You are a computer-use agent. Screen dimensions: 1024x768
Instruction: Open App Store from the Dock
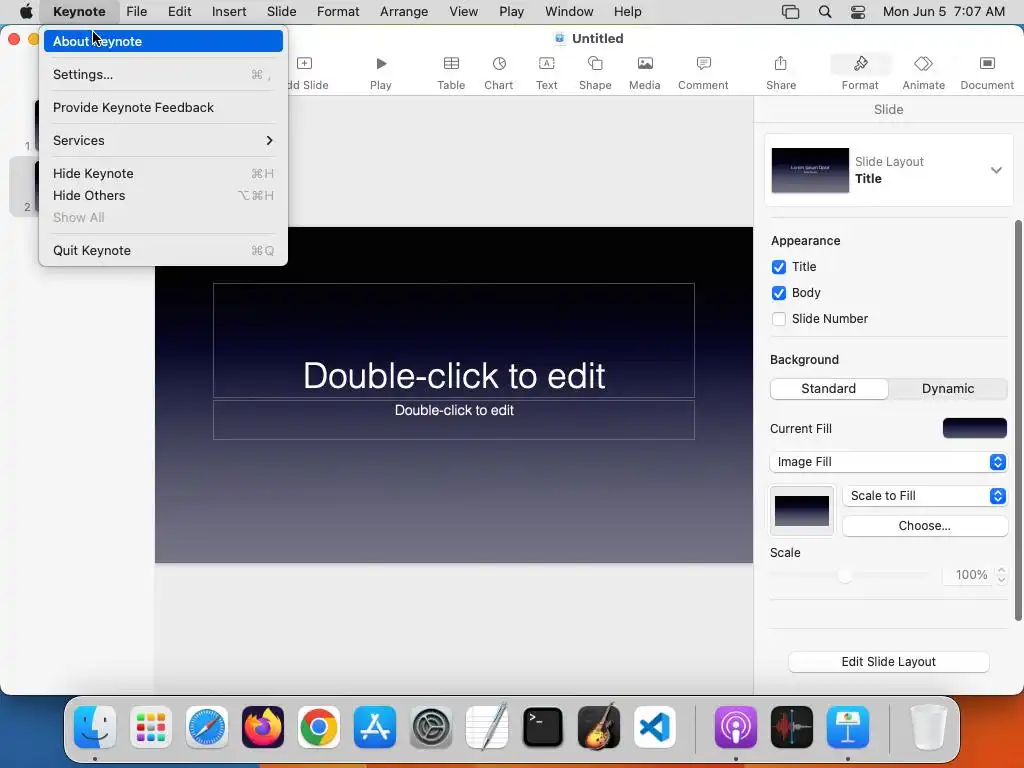coord(375,727)
